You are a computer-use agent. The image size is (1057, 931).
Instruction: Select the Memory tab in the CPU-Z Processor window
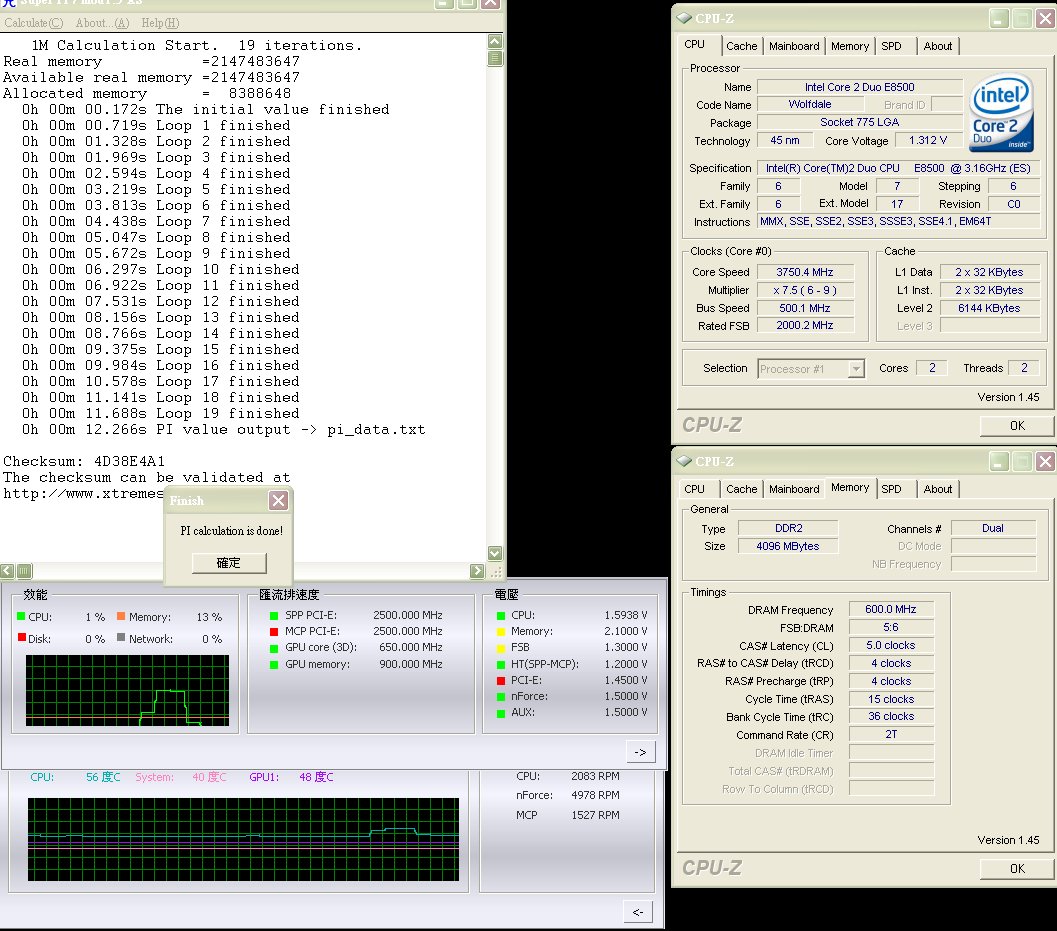pos(850,46)
